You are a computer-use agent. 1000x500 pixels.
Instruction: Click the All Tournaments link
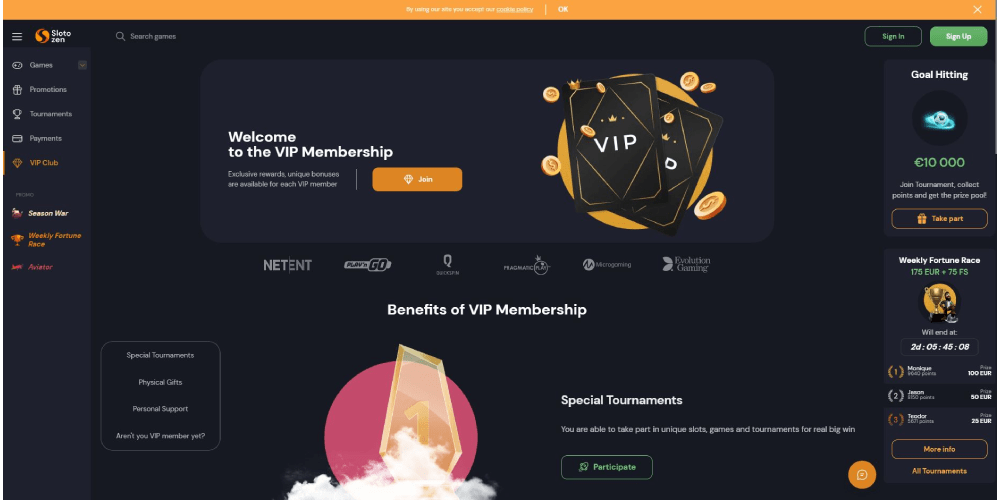[939, 471]
